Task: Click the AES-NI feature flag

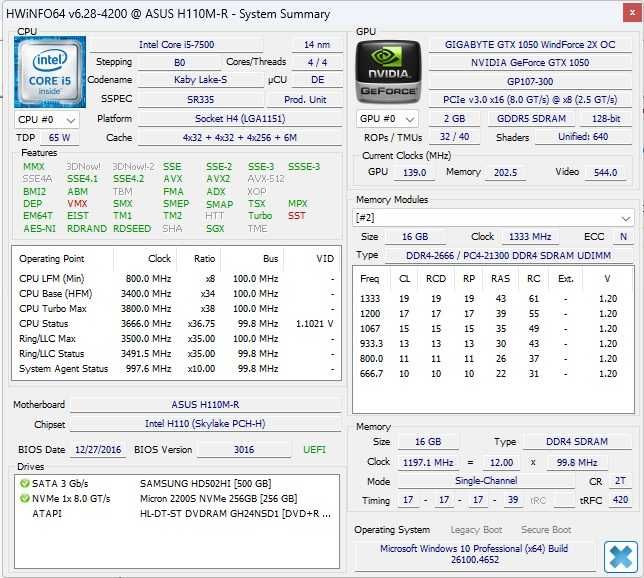Action: [39, 228]
